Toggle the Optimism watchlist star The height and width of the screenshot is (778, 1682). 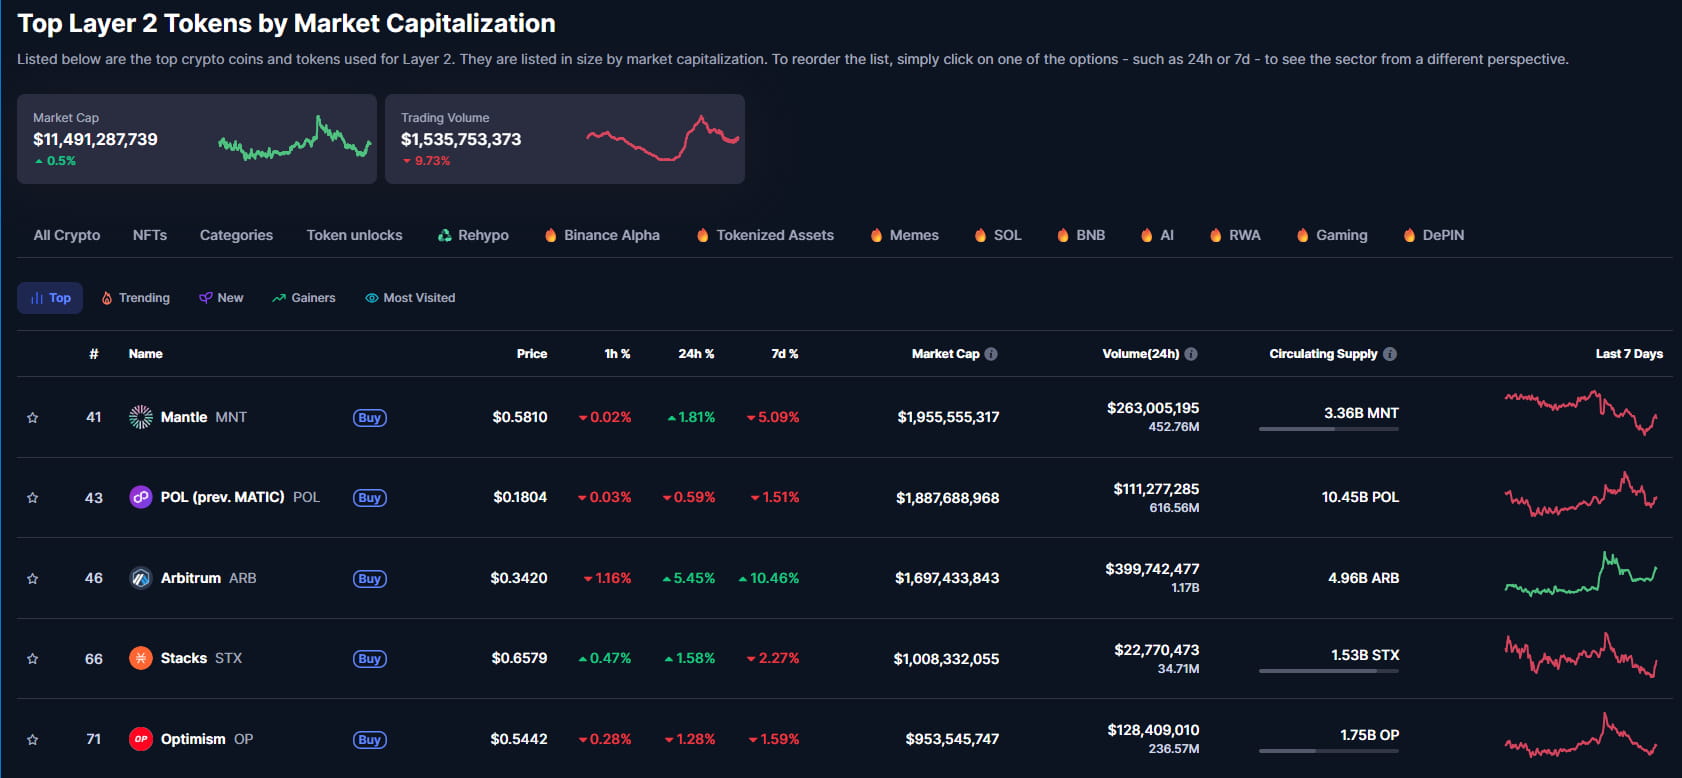(x=32, y=740)
